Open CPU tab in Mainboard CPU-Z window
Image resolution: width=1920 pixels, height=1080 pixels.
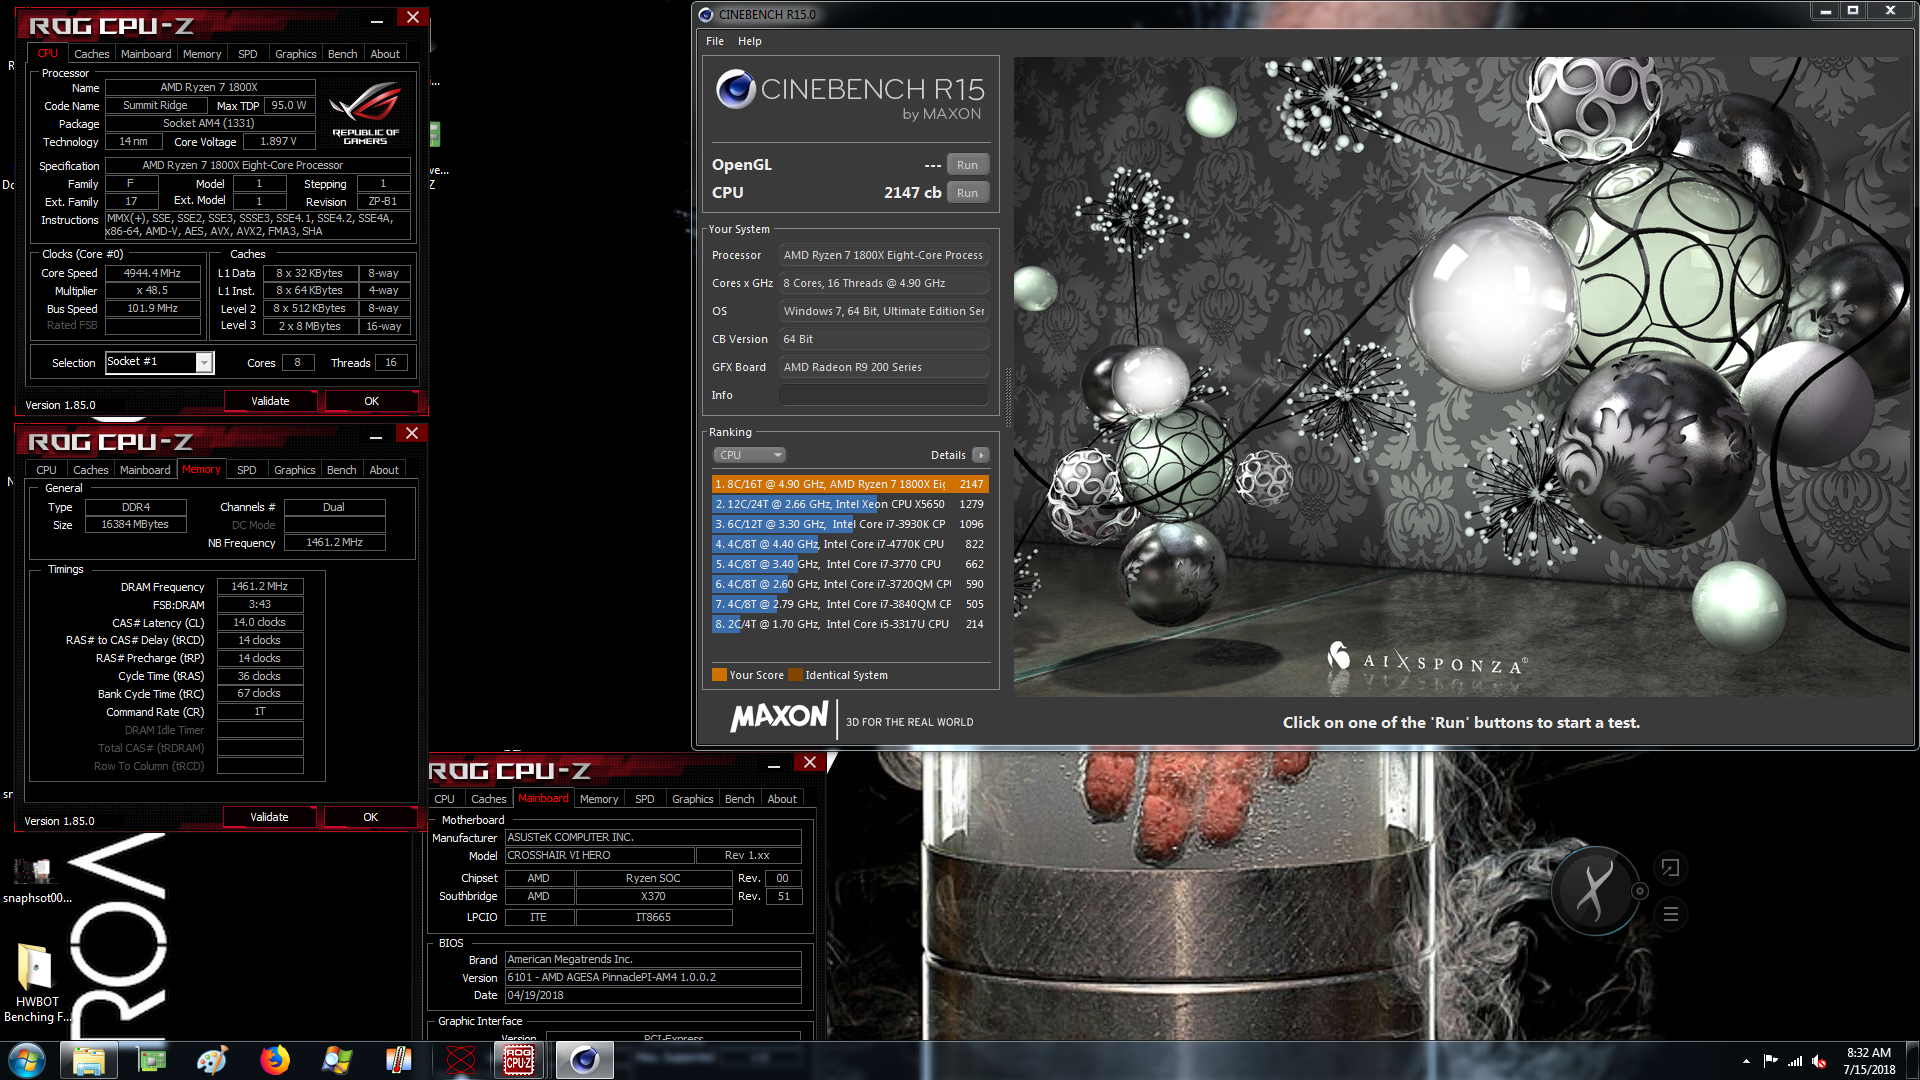(x=445, y=799)
